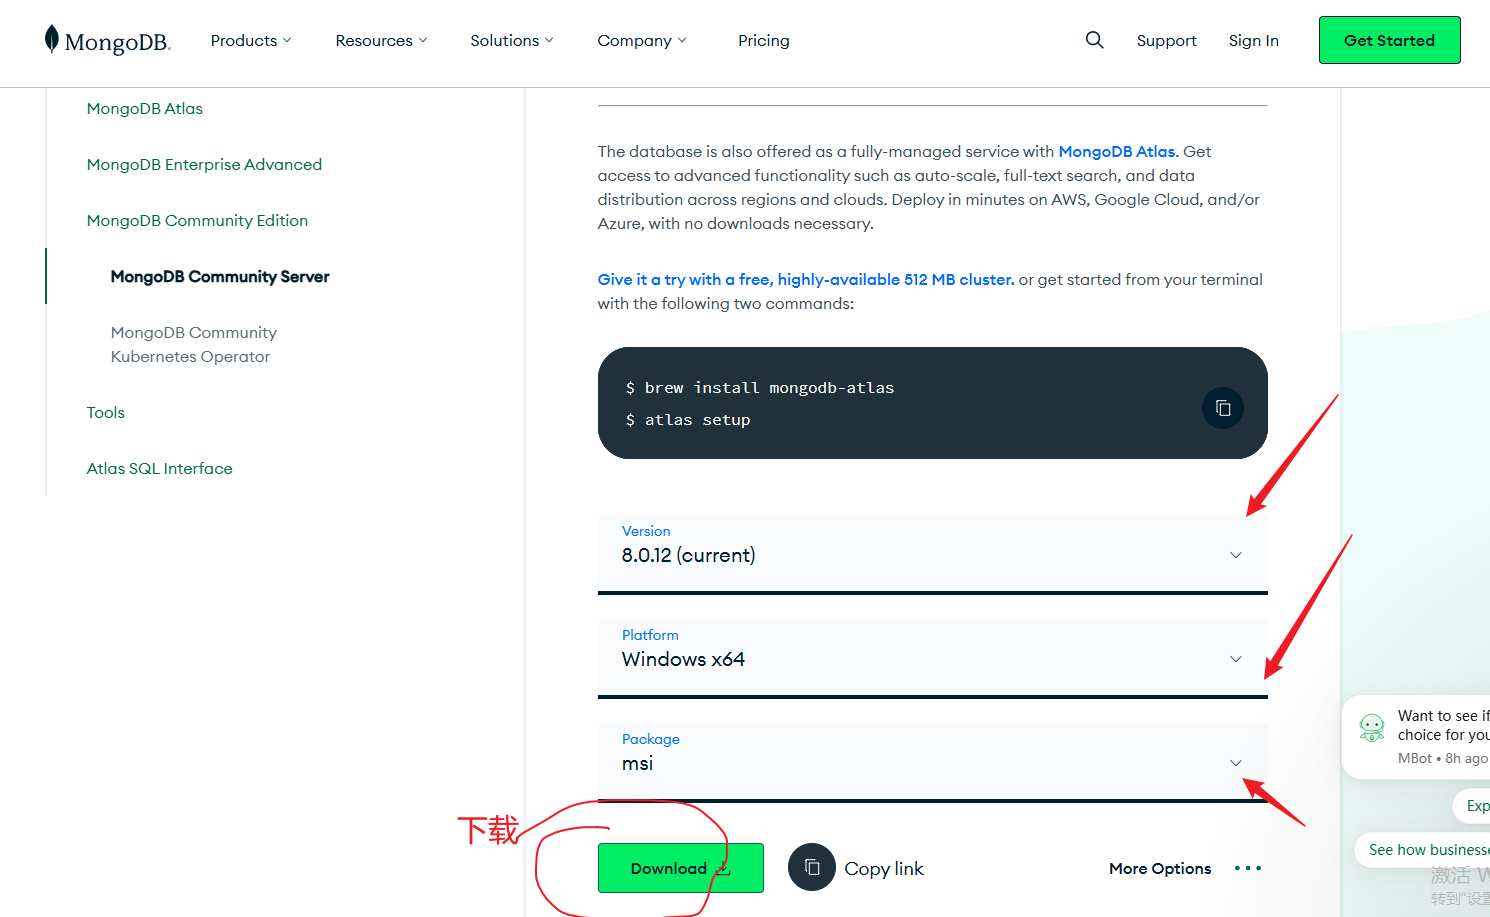Open the Resources menu
The height and width of the screenshot is (917, 1490).
pos(381,40)
